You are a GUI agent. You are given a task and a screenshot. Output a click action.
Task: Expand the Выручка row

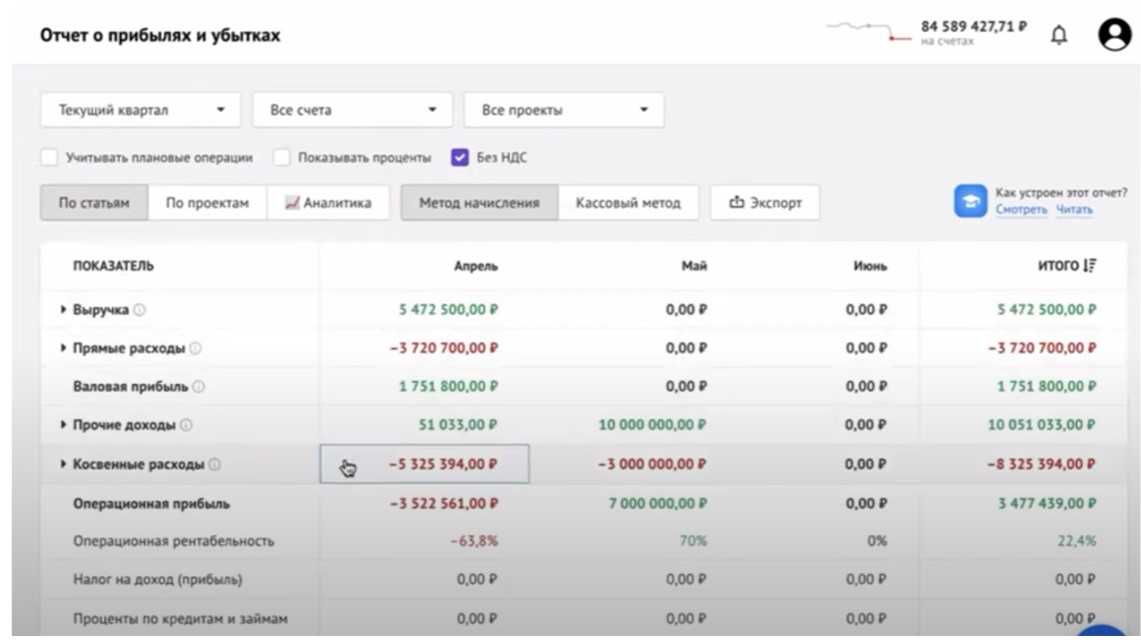64,310
